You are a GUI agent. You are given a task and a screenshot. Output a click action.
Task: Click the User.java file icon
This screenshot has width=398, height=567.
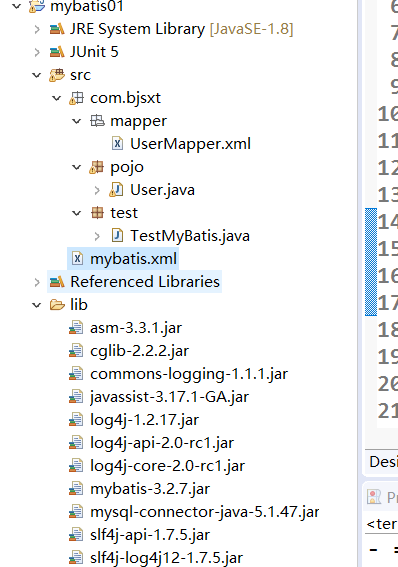click(x=116, y=190)
